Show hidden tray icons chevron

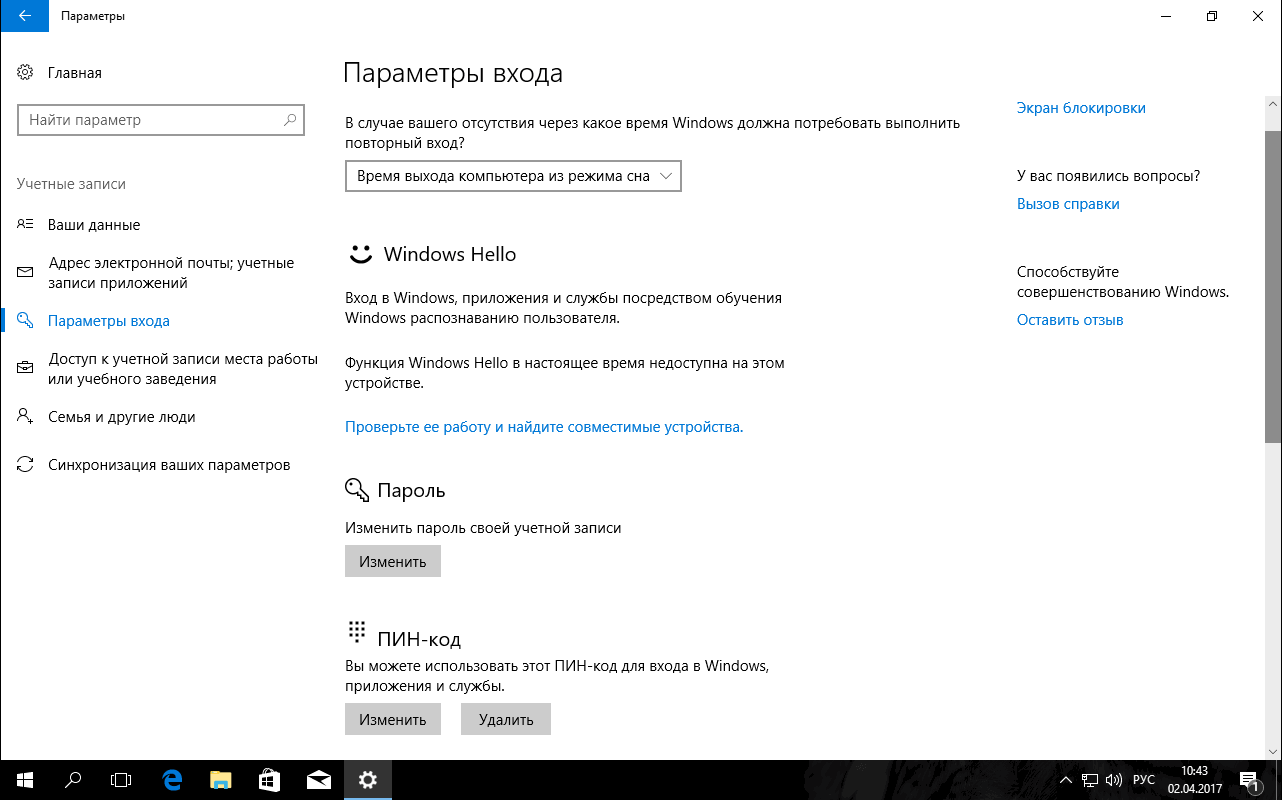click(x=1067, y=780)
